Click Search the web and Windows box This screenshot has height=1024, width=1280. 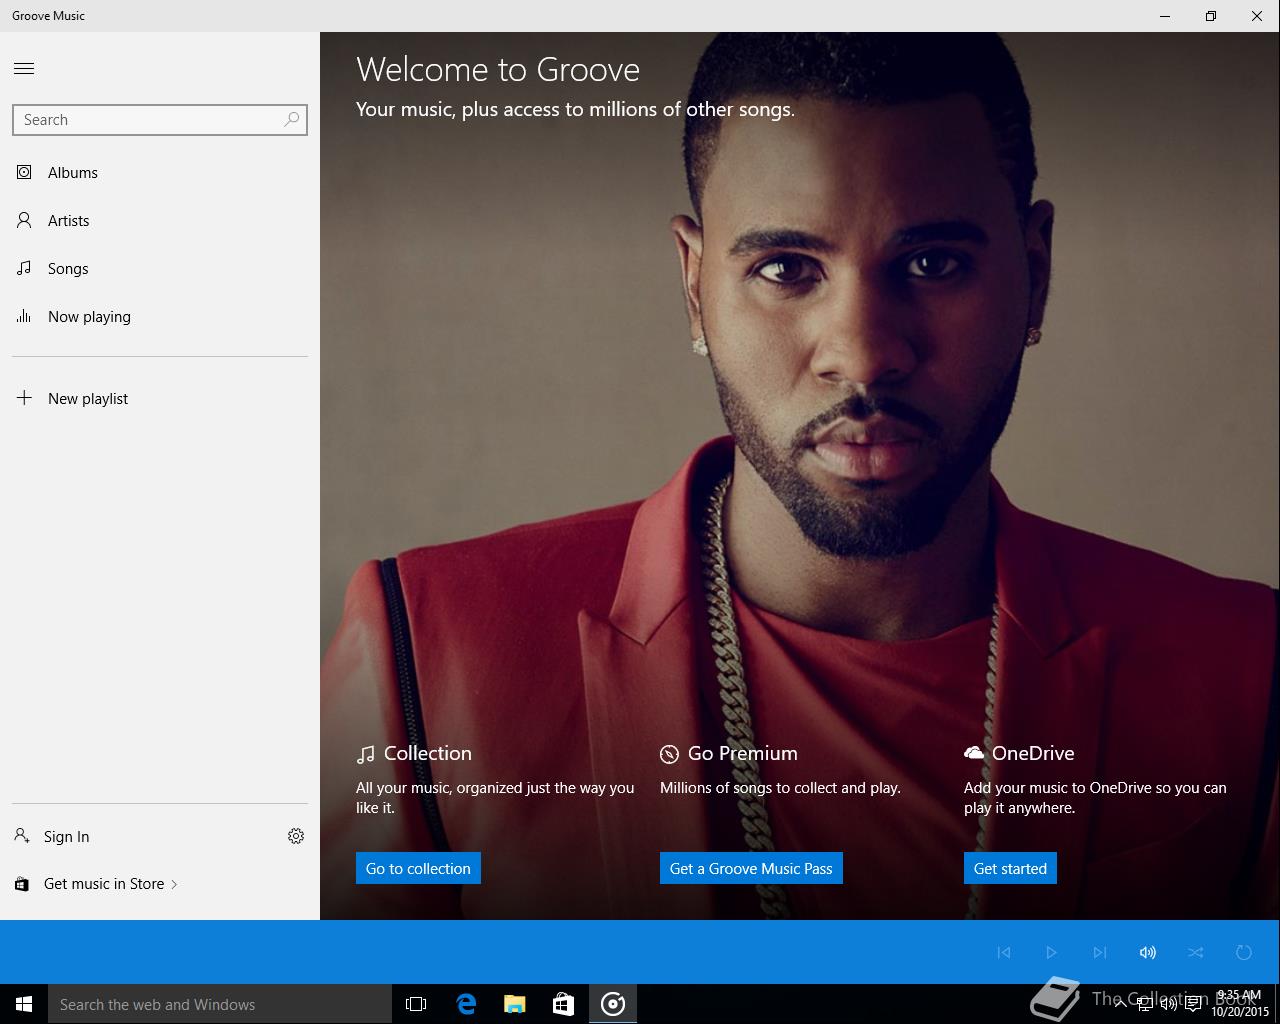pyautogui.click(x=220, y=1004)
